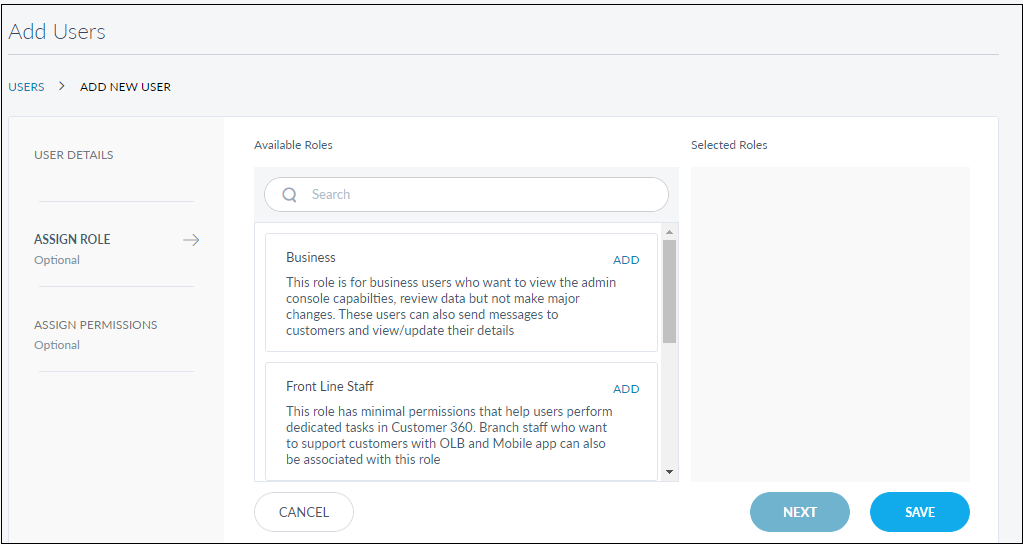Click the search magnifier icon
Viewport: 1023px width, 544px height.
tap(289, 195)
